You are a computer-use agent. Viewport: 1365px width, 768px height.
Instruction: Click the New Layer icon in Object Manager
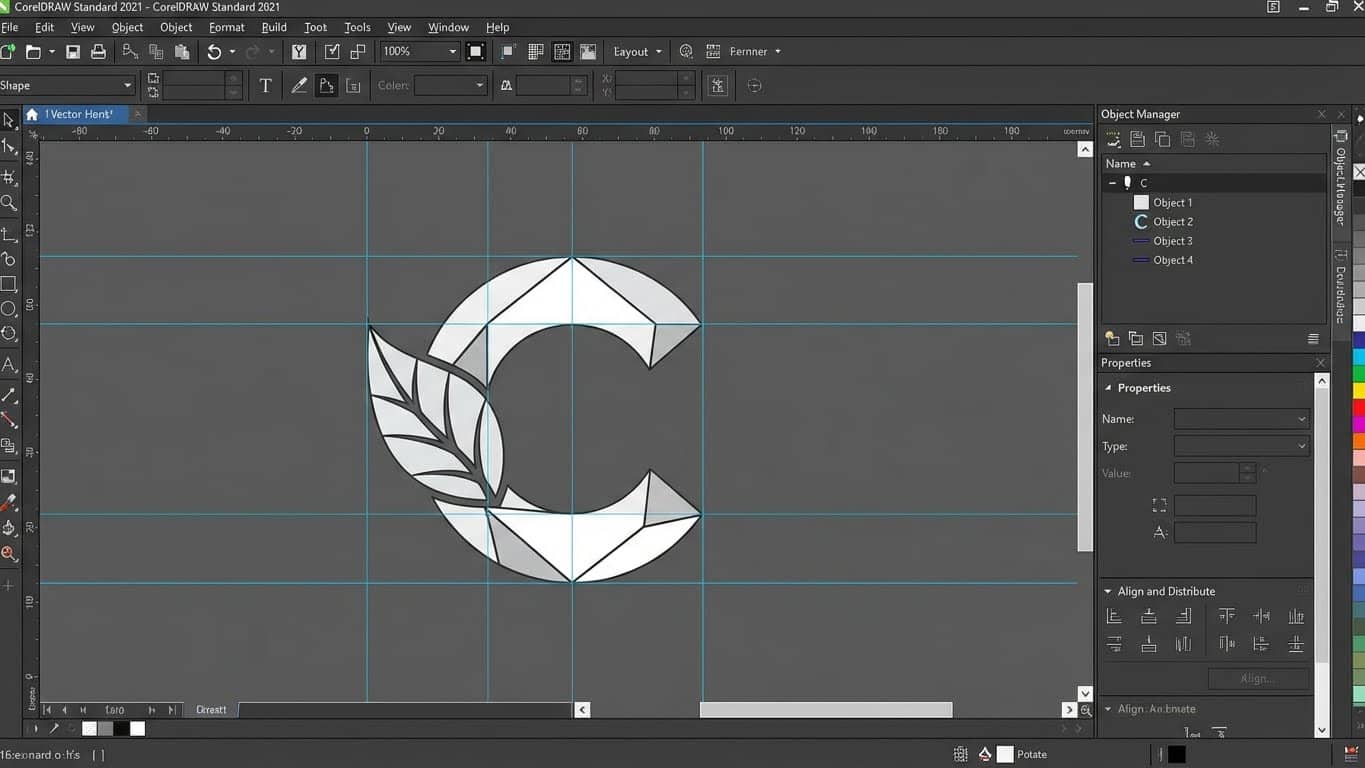[x=1111, y=338]
